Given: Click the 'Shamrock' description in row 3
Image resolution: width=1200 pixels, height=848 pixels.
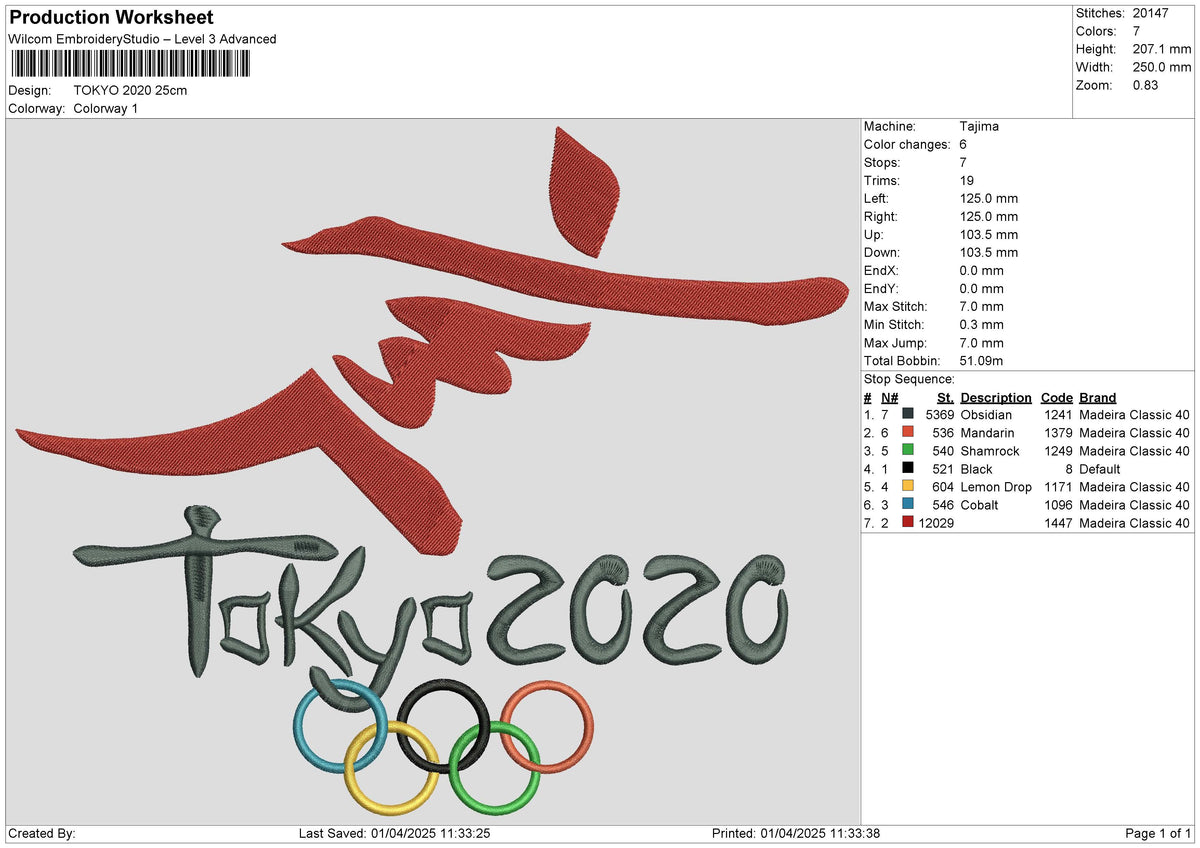Looking at the screenshot, I should click(x=990, y=451).
